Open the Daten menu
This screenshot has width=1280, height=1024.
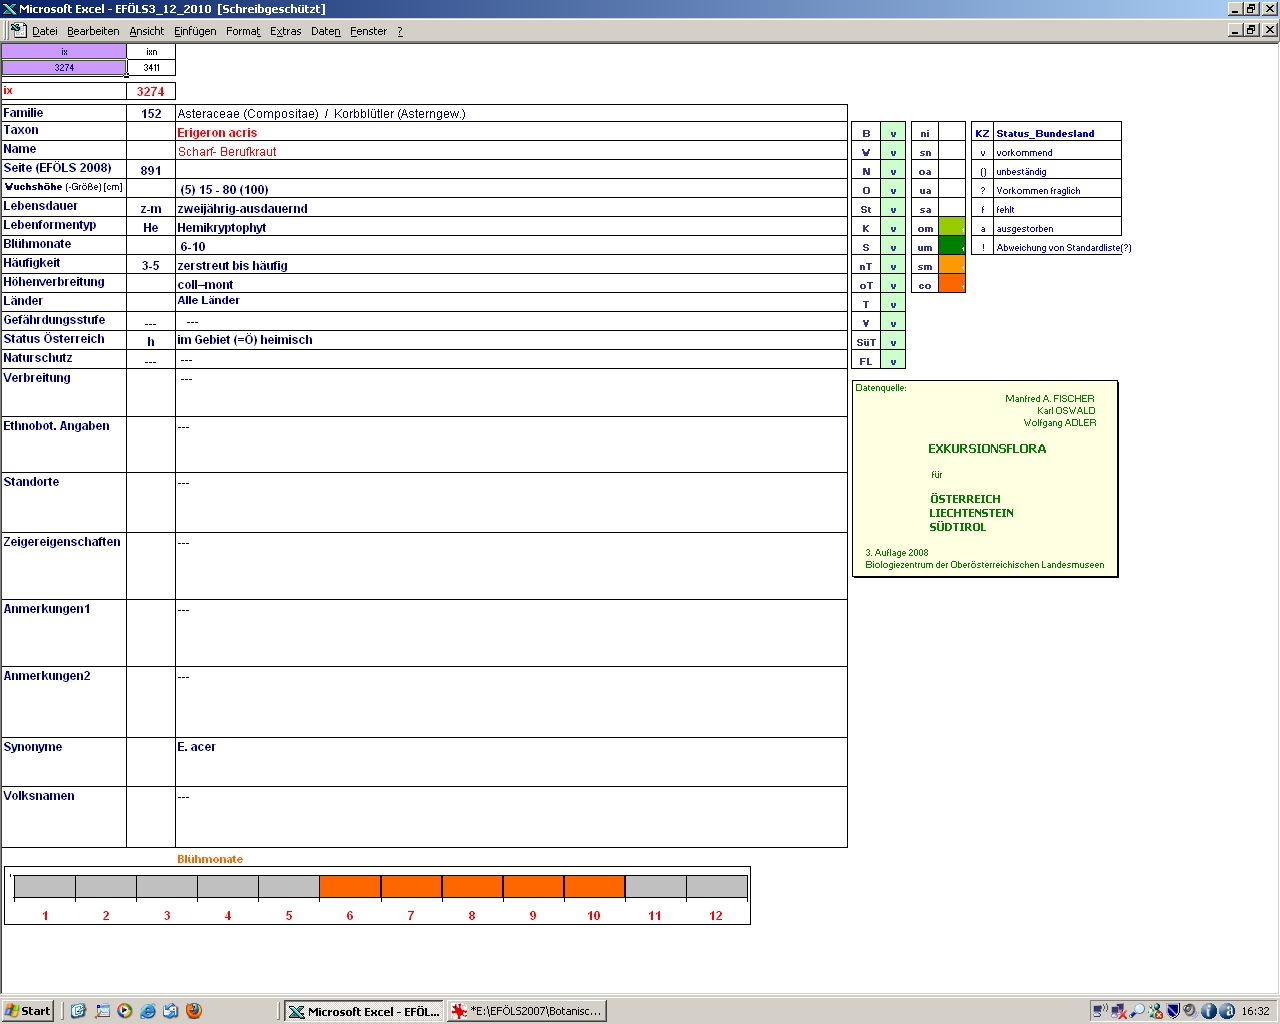click(x=326, y=31)
